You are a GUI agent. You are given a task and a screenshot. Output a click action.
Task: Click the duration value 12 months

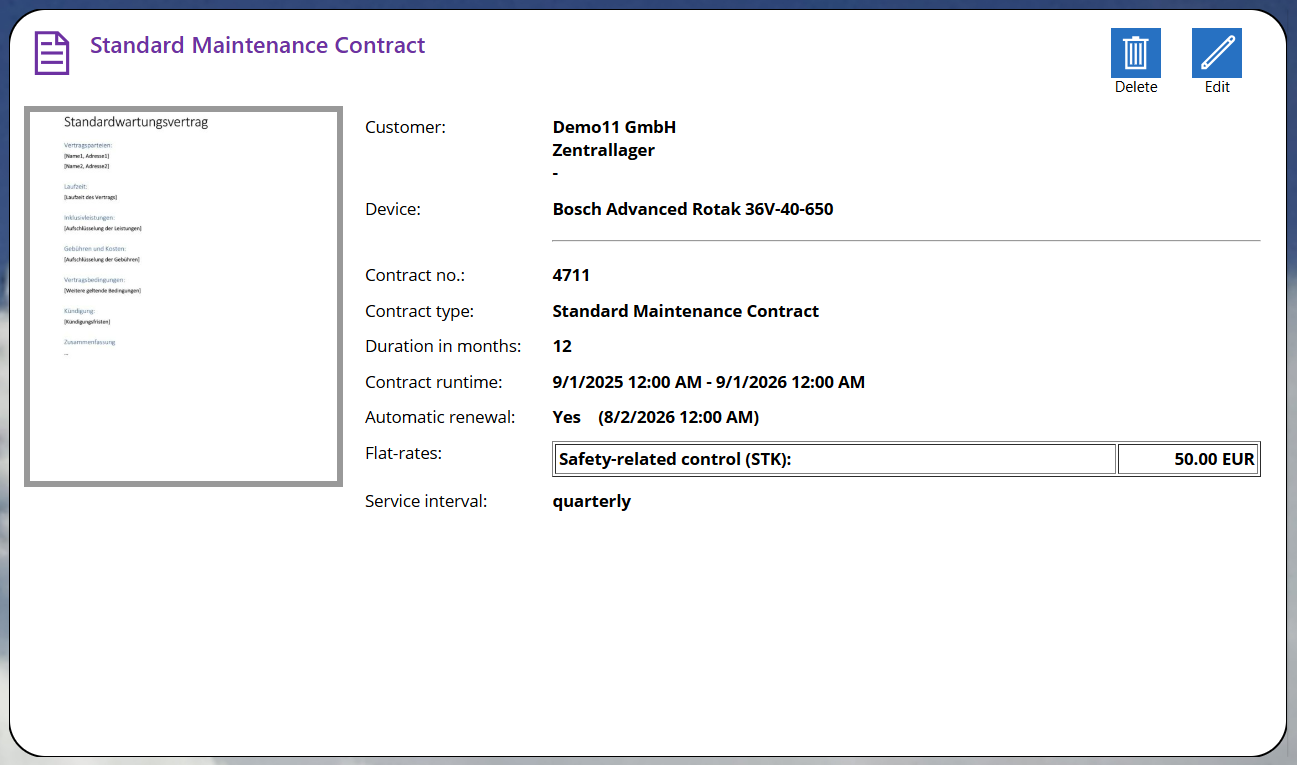point(562,346)
